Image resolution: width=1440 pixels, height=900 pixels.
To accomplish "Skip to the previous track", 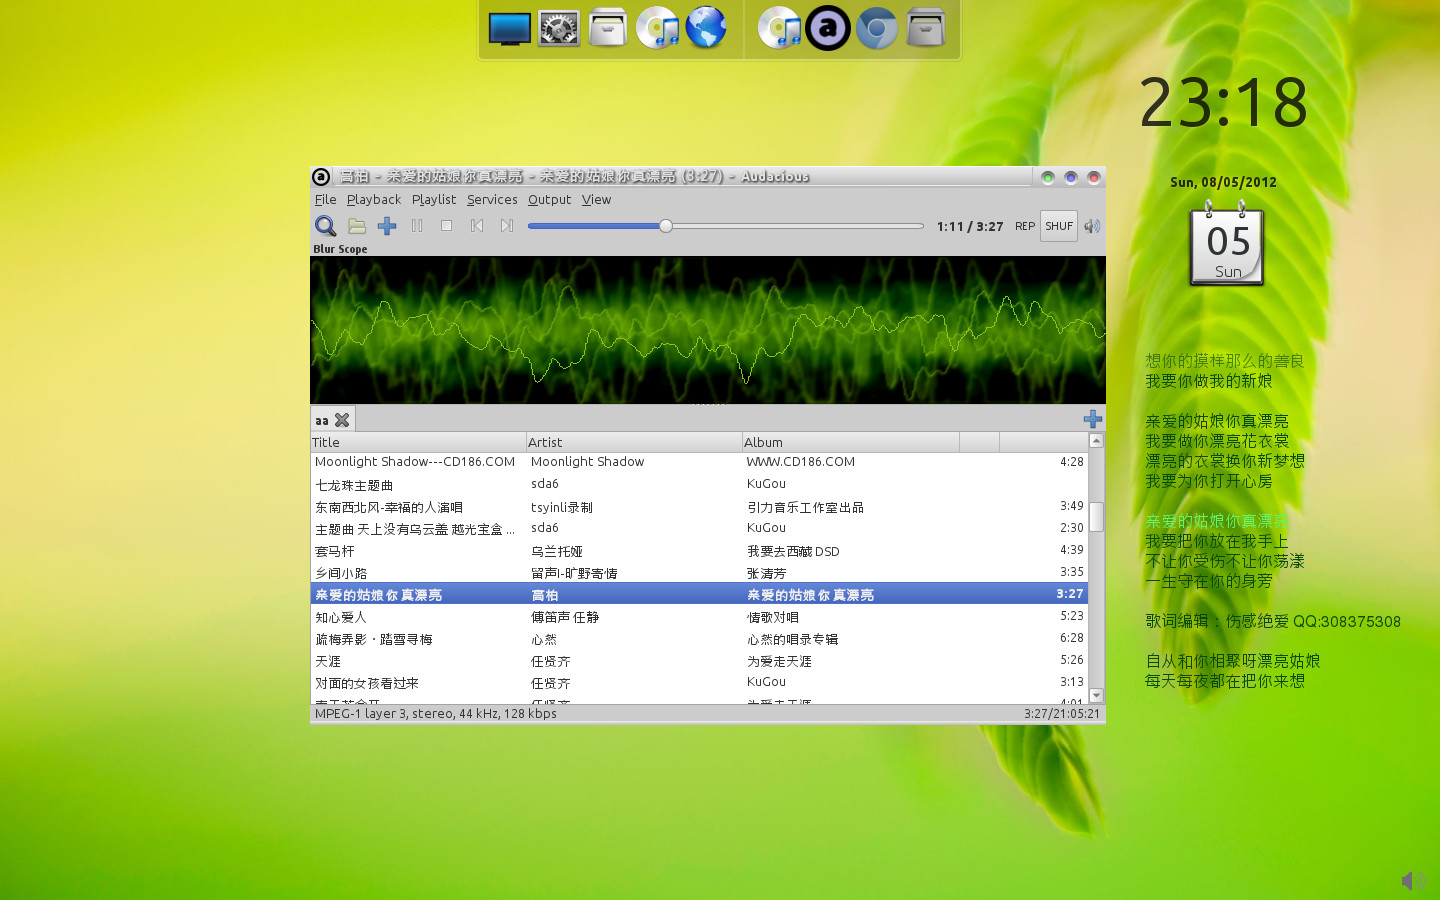I will (x=477, y=226).
